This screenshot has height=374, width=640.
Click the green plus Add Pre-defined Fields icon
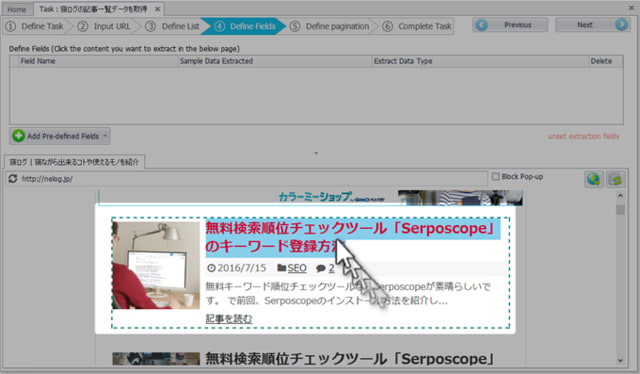point(18,136)
